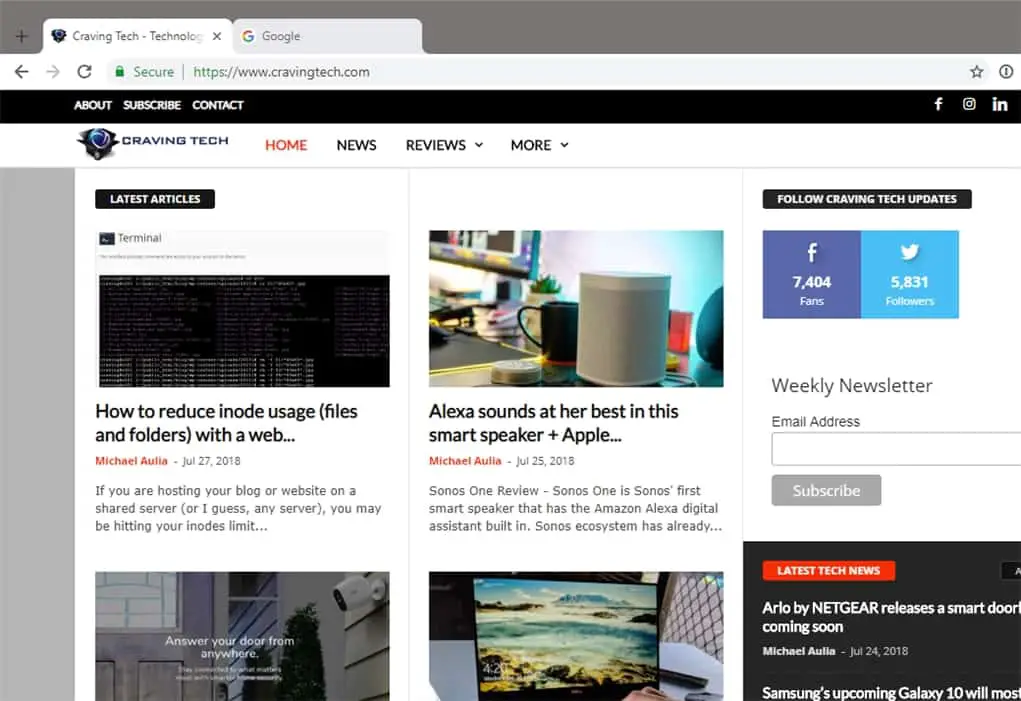Image resolution: width=1021 pixels, height=701 pixels.
Task: Close the Craving Tech browser tab
Action: 217,36
